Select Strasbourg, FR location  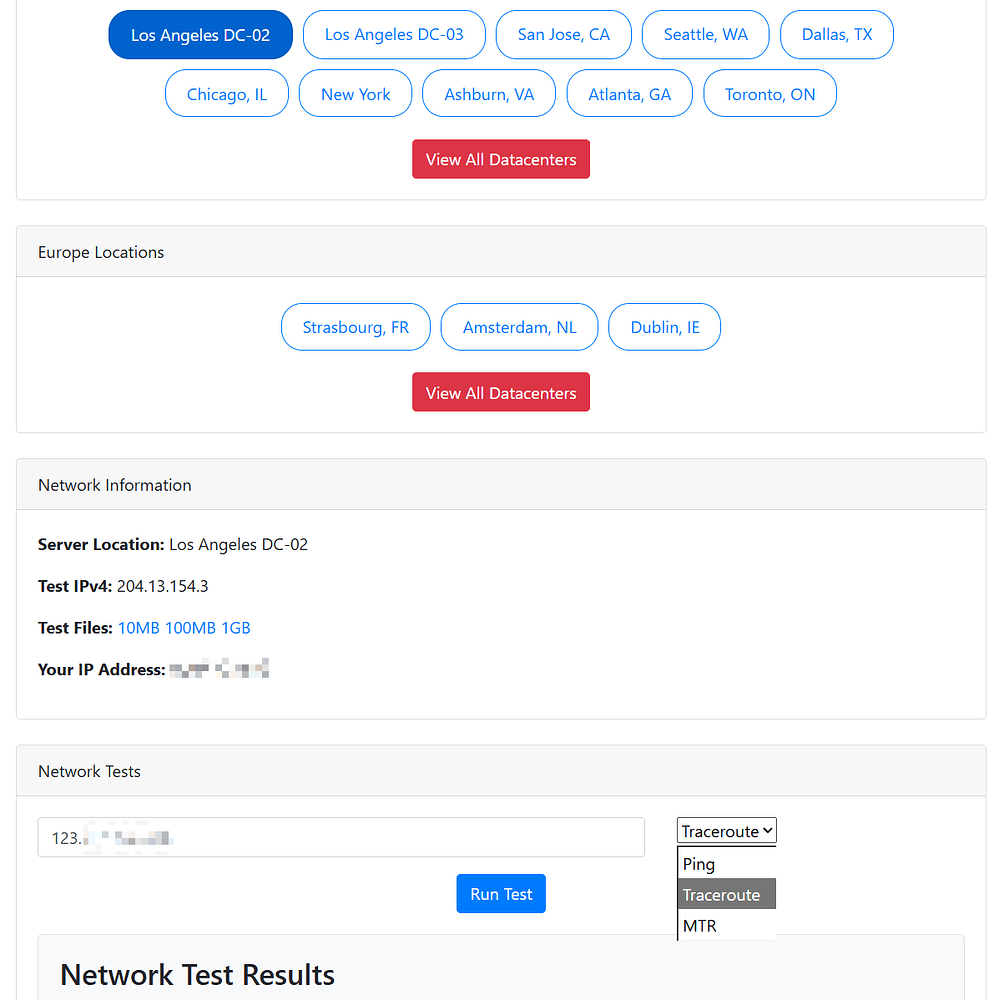(x=355, y=327)
